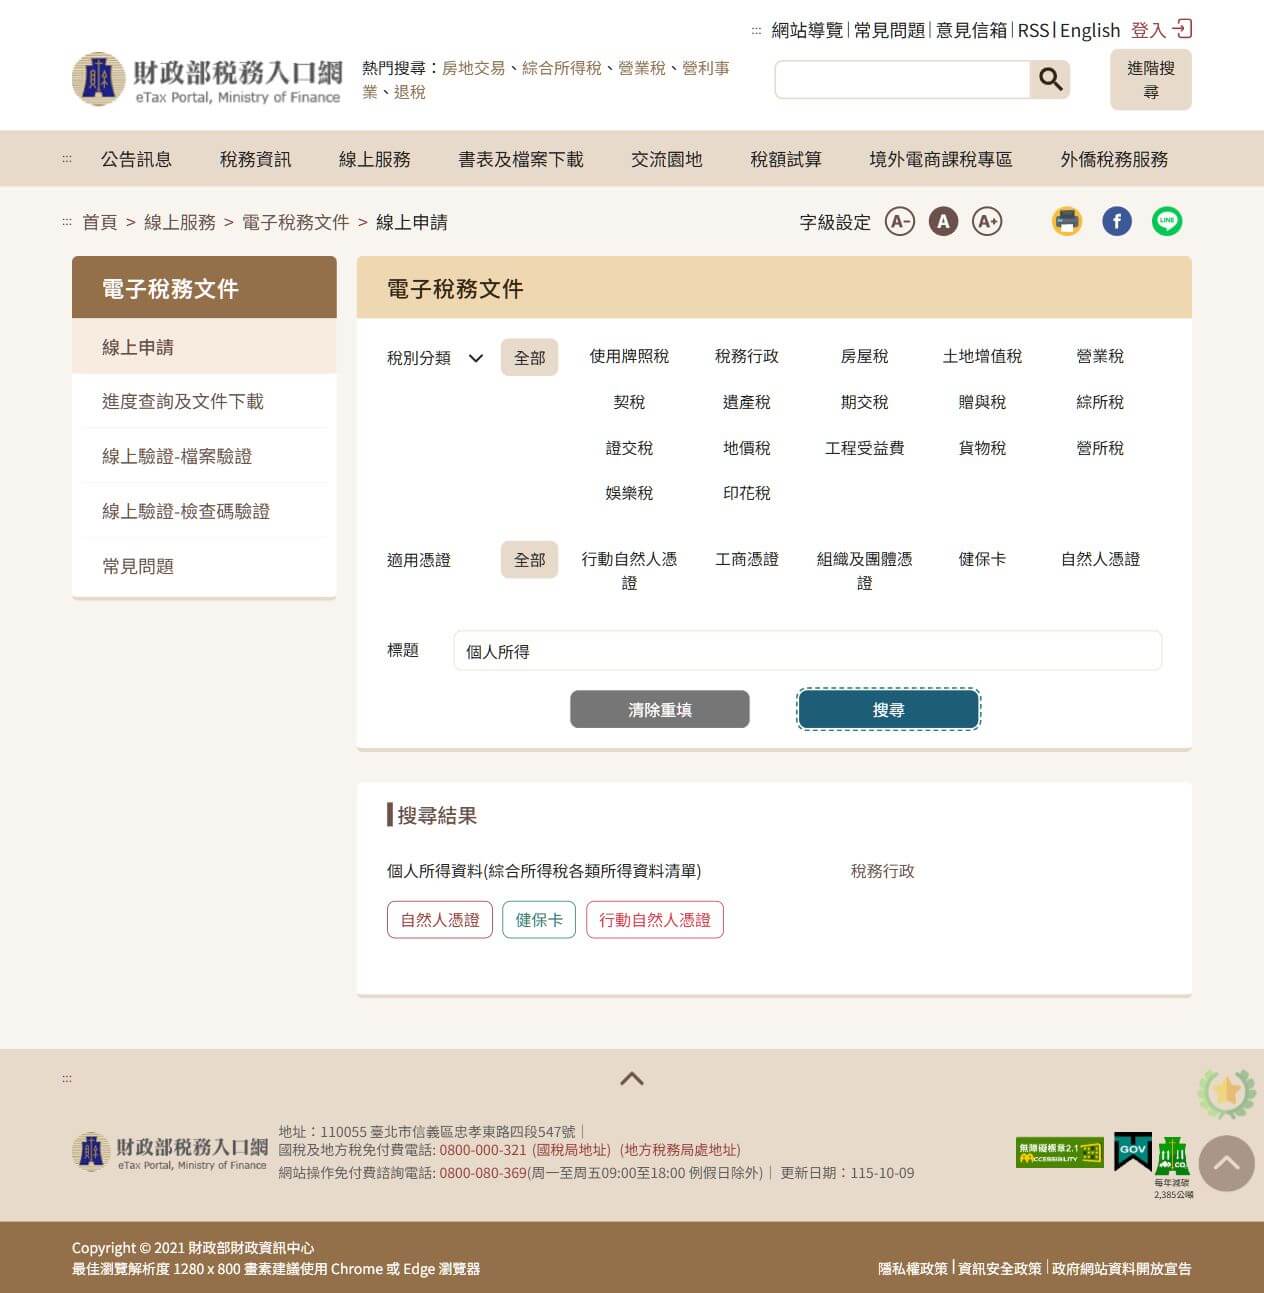The width and height of the screenshot is (1264, 1293).
Task: Go to 首頁 in breadcrumb
Action: [100, 222]
